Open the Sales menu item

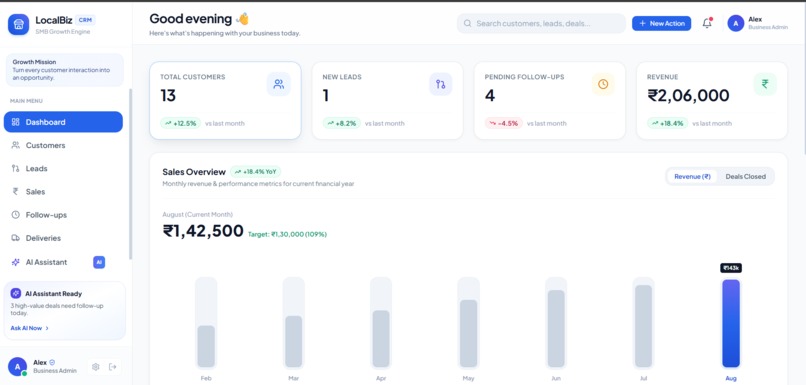pos(63,192)
